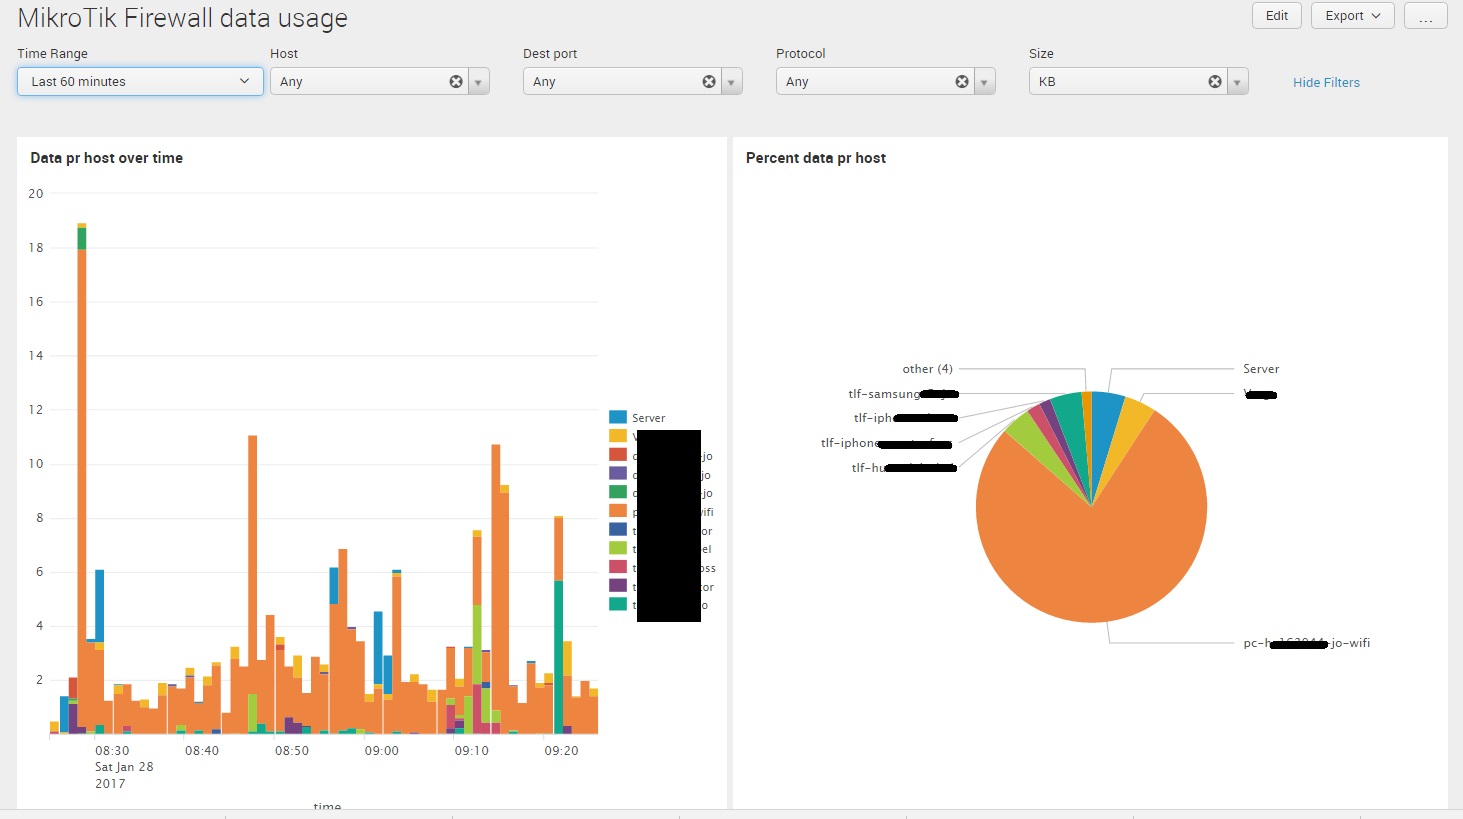
Task: Click the Hide Filters link
Action: 1326,82
